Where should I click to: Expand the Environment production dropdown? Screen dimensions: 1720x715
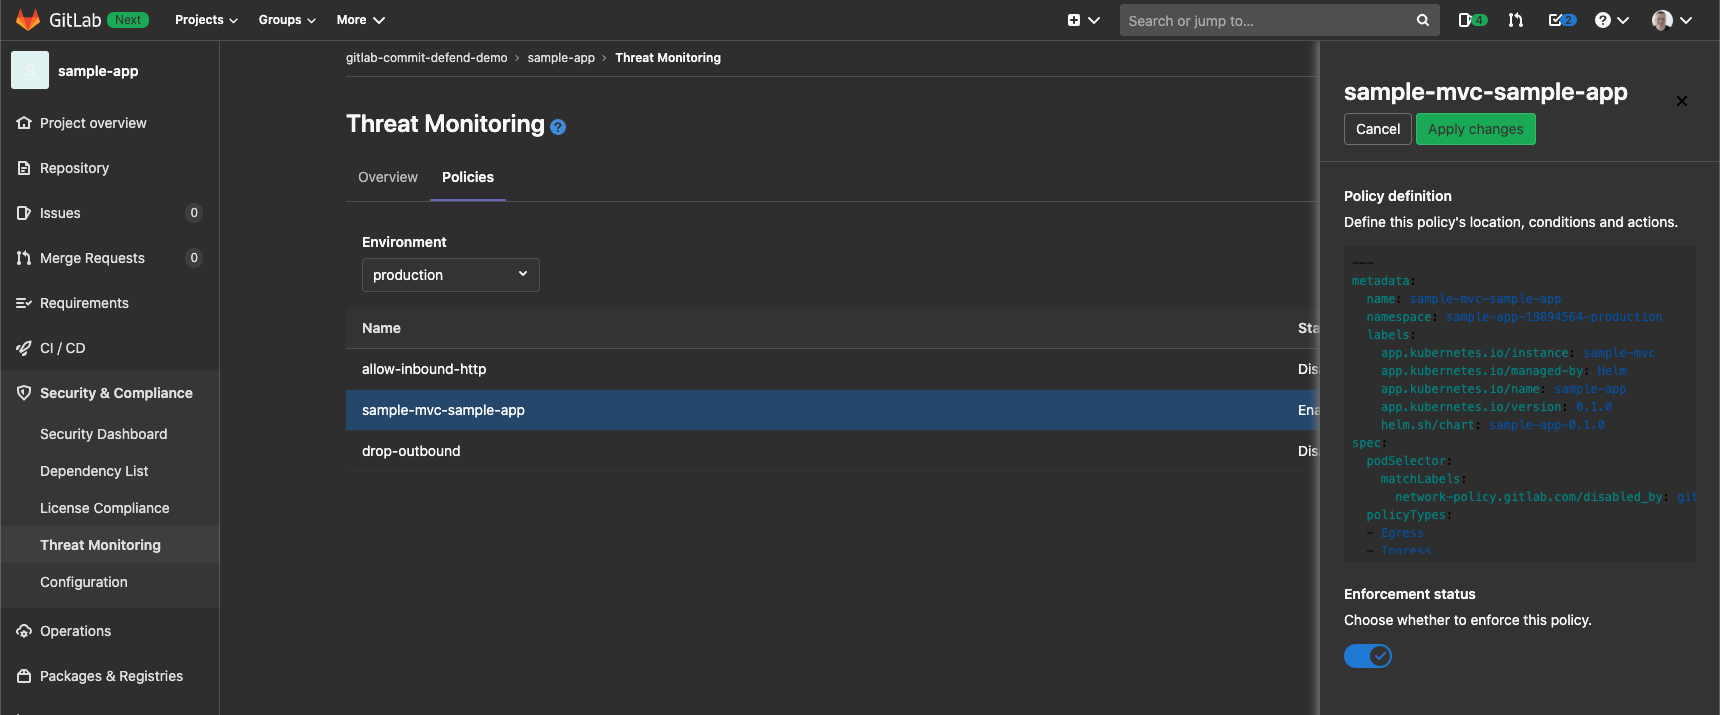450,275
